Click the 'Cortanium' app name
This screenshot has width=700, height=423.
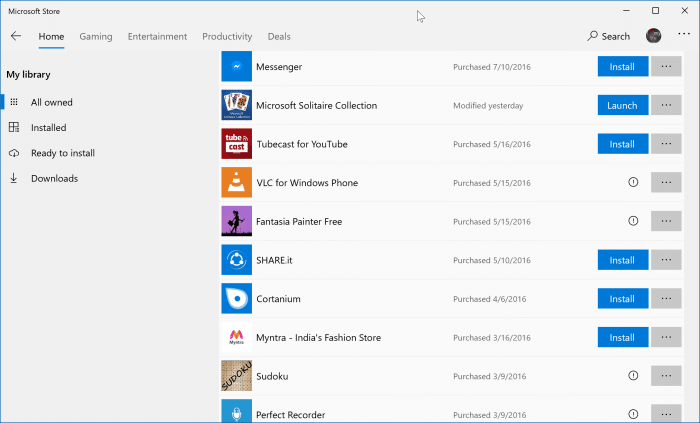point(278,299)
